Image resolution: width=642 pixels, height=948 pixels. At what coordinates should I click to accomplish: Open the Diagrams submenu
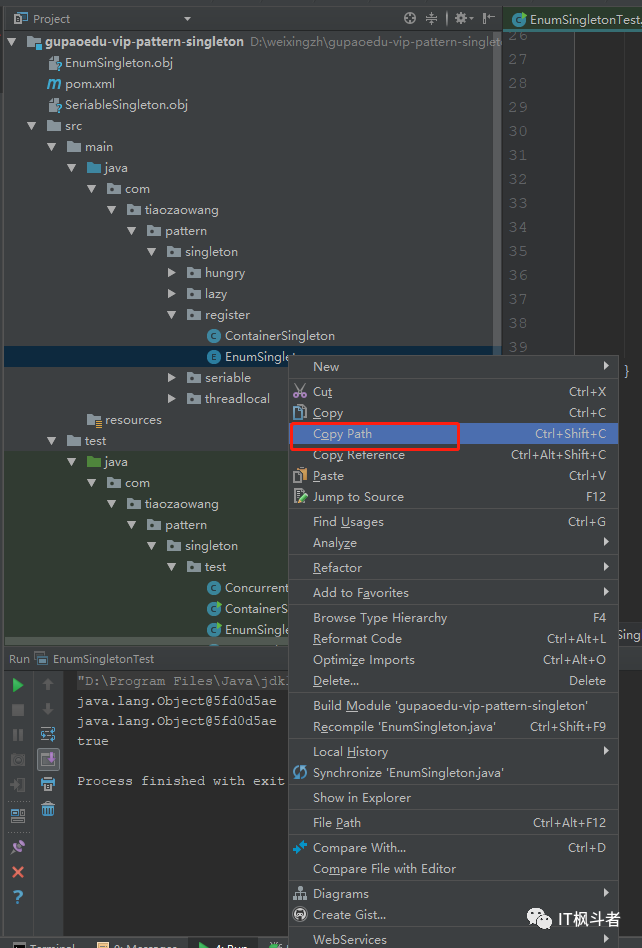(x=453, y=894)
